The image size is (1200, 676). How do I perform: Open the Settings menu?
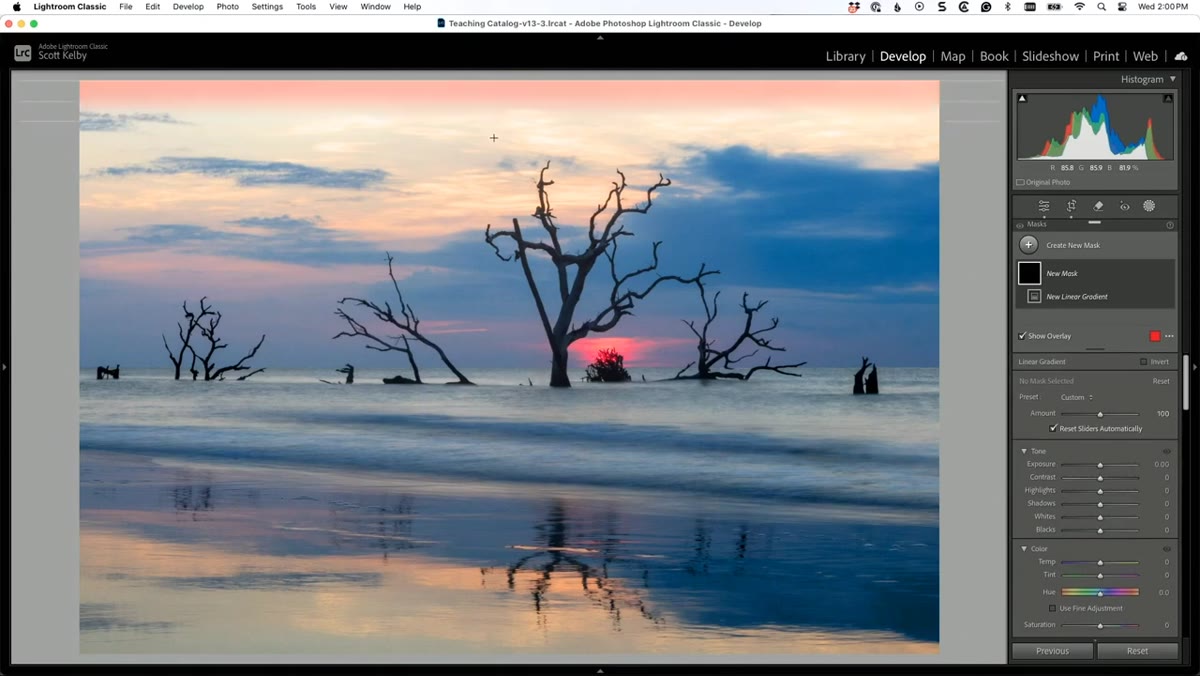267,7
